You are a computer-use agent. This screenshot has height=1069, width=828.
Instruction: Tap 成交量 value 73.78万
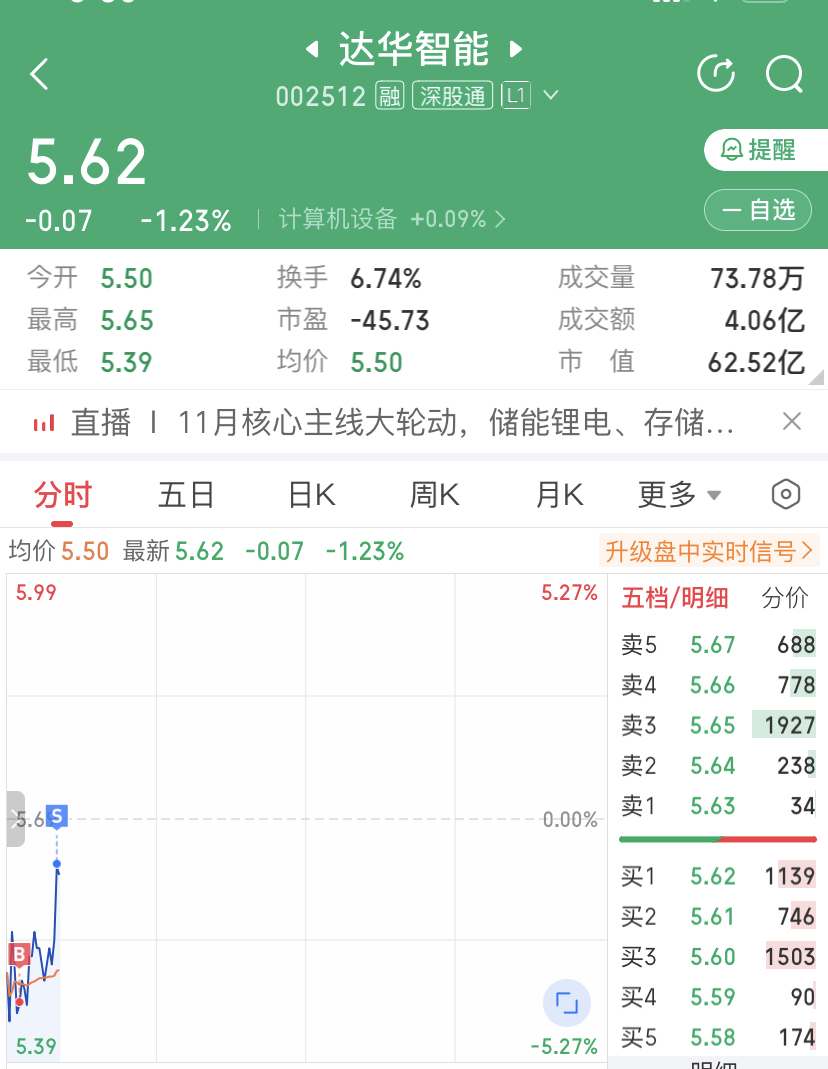click(757, 279)
